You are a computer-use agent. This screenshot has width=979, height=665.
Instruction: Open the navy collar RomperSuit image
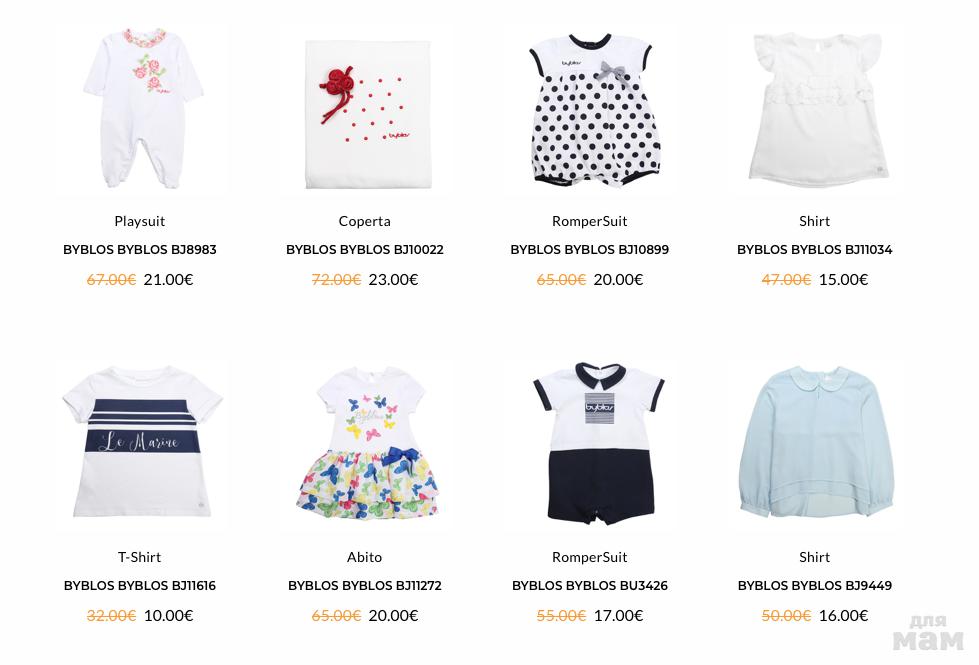click(x=594, y=445)
